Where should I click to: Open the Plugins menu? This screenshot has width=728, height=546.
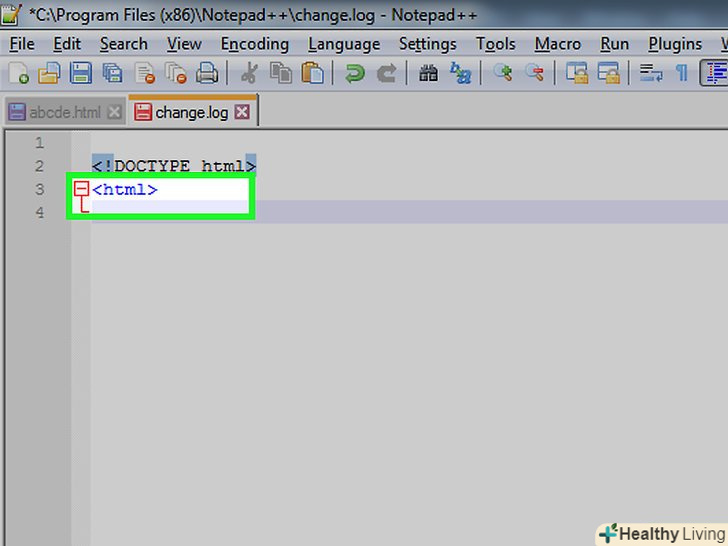[675, 44]
